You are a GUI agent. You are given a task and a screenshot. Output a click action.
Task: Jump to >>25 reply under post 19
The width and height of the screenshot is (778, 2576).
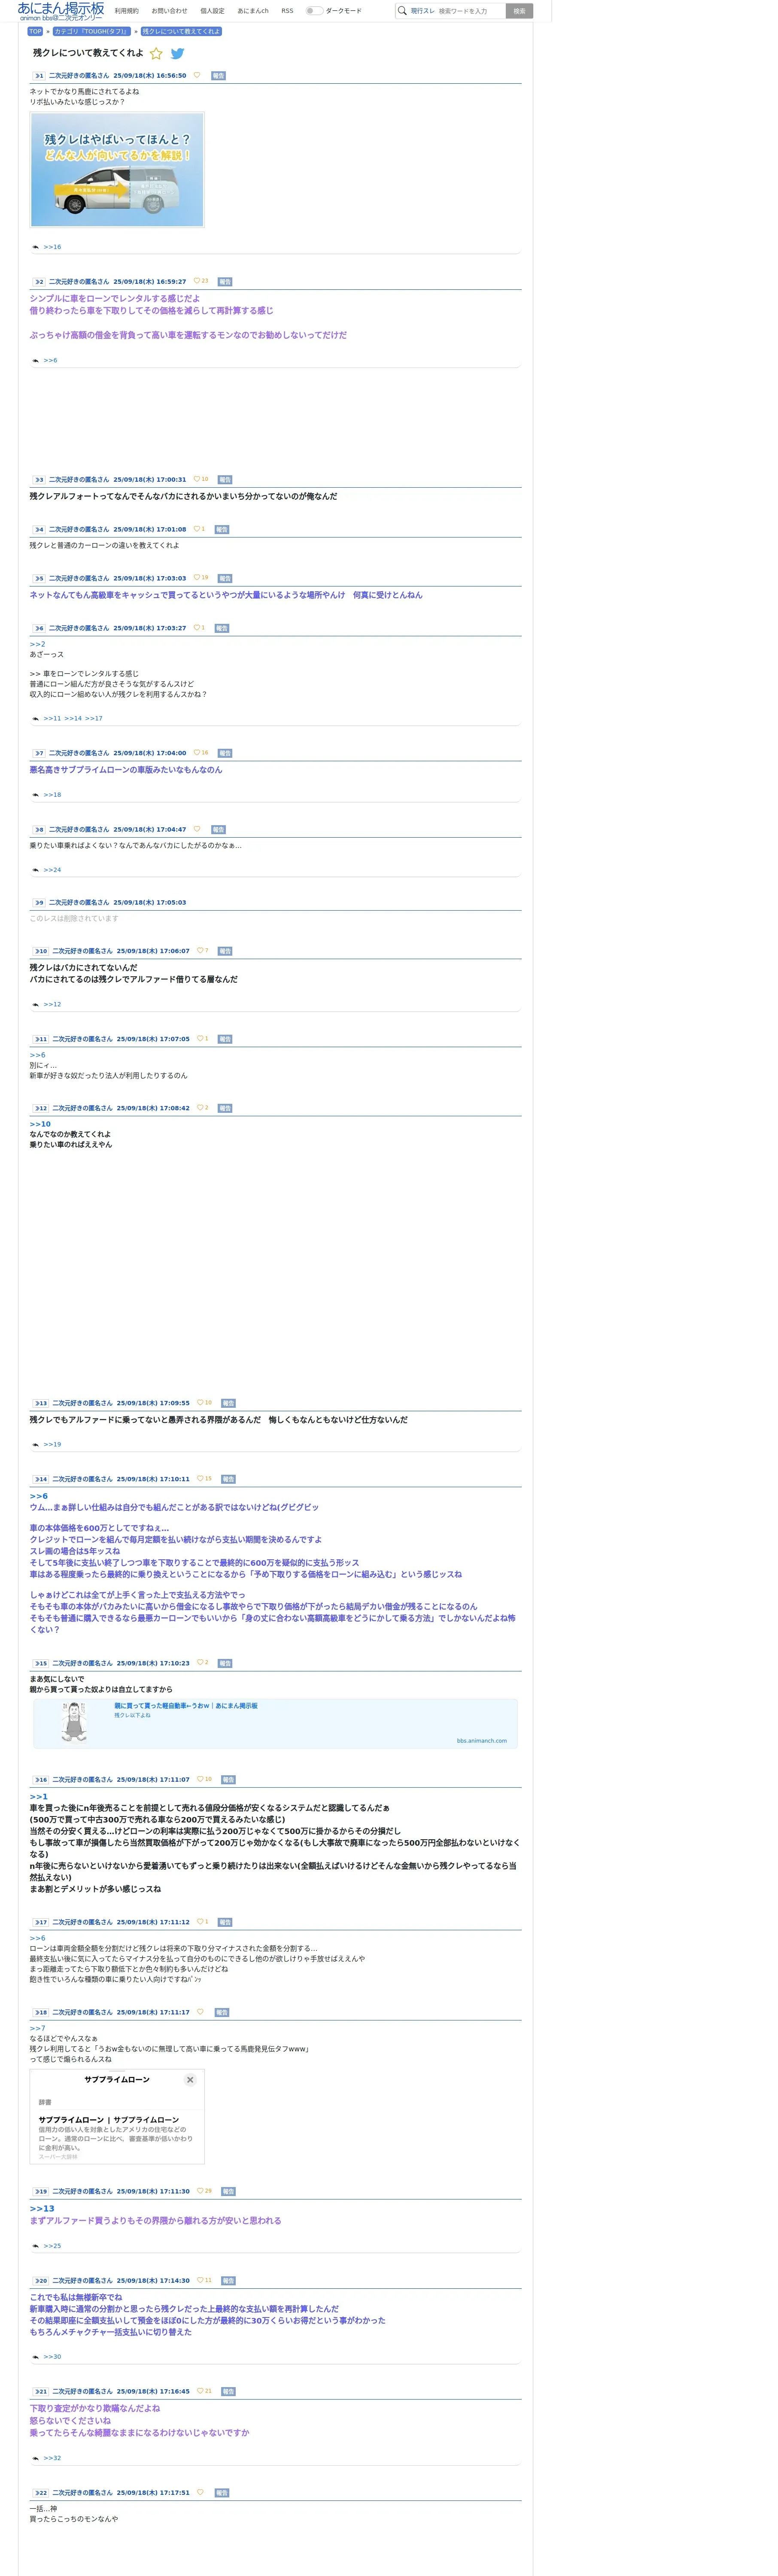[52, 2246]
